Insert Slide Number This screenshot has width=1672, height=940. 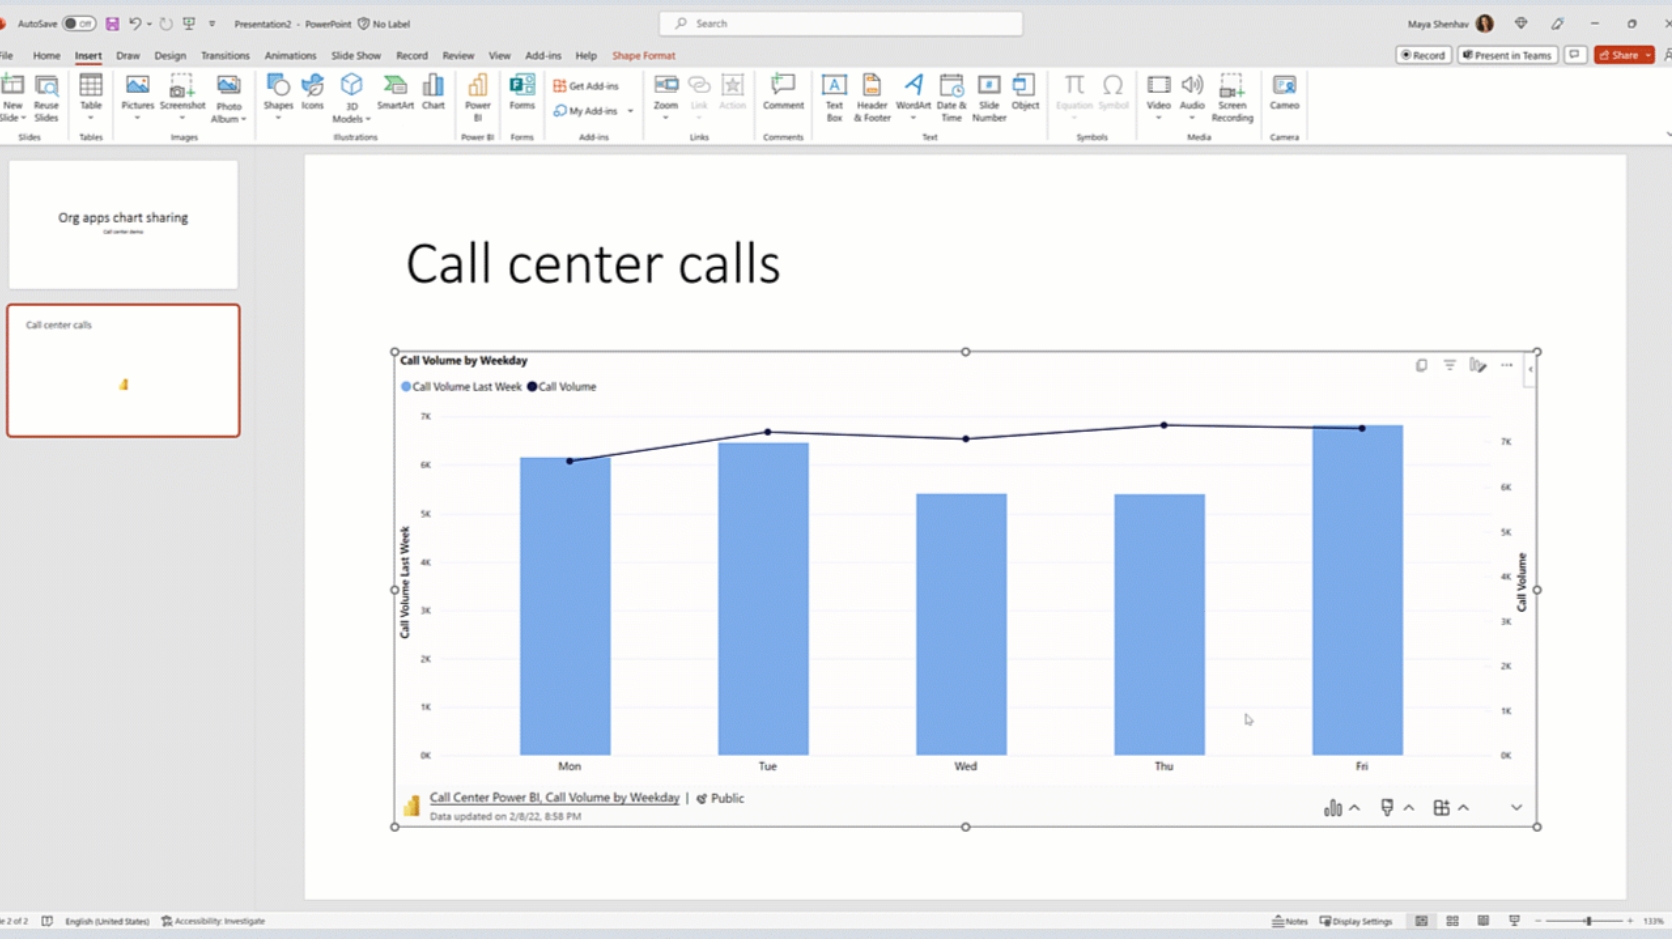[x=989, y=98]
